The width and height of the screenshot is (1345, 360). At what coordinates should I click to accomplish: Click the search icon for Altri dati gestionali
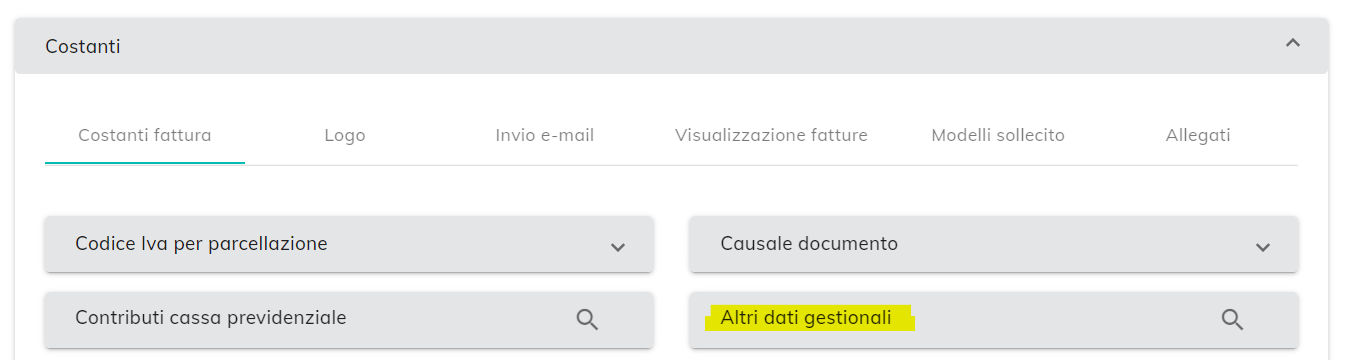point(1232,320)
